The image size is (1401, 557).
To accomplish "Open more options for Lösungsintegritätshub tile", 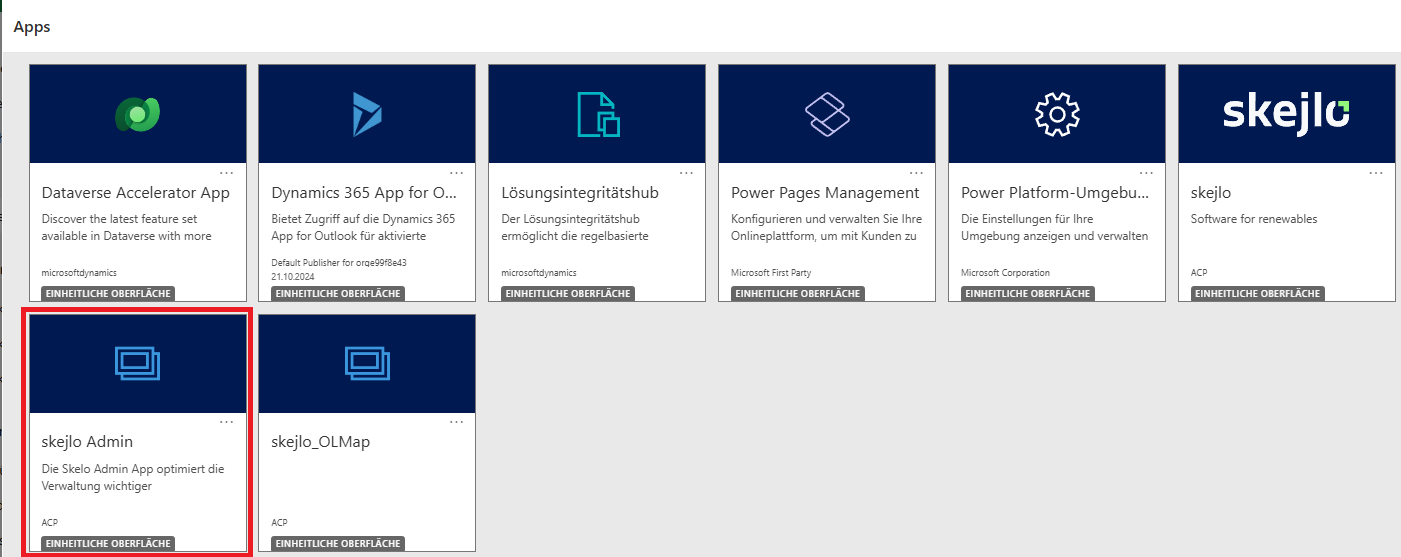I will click(687, 172).
